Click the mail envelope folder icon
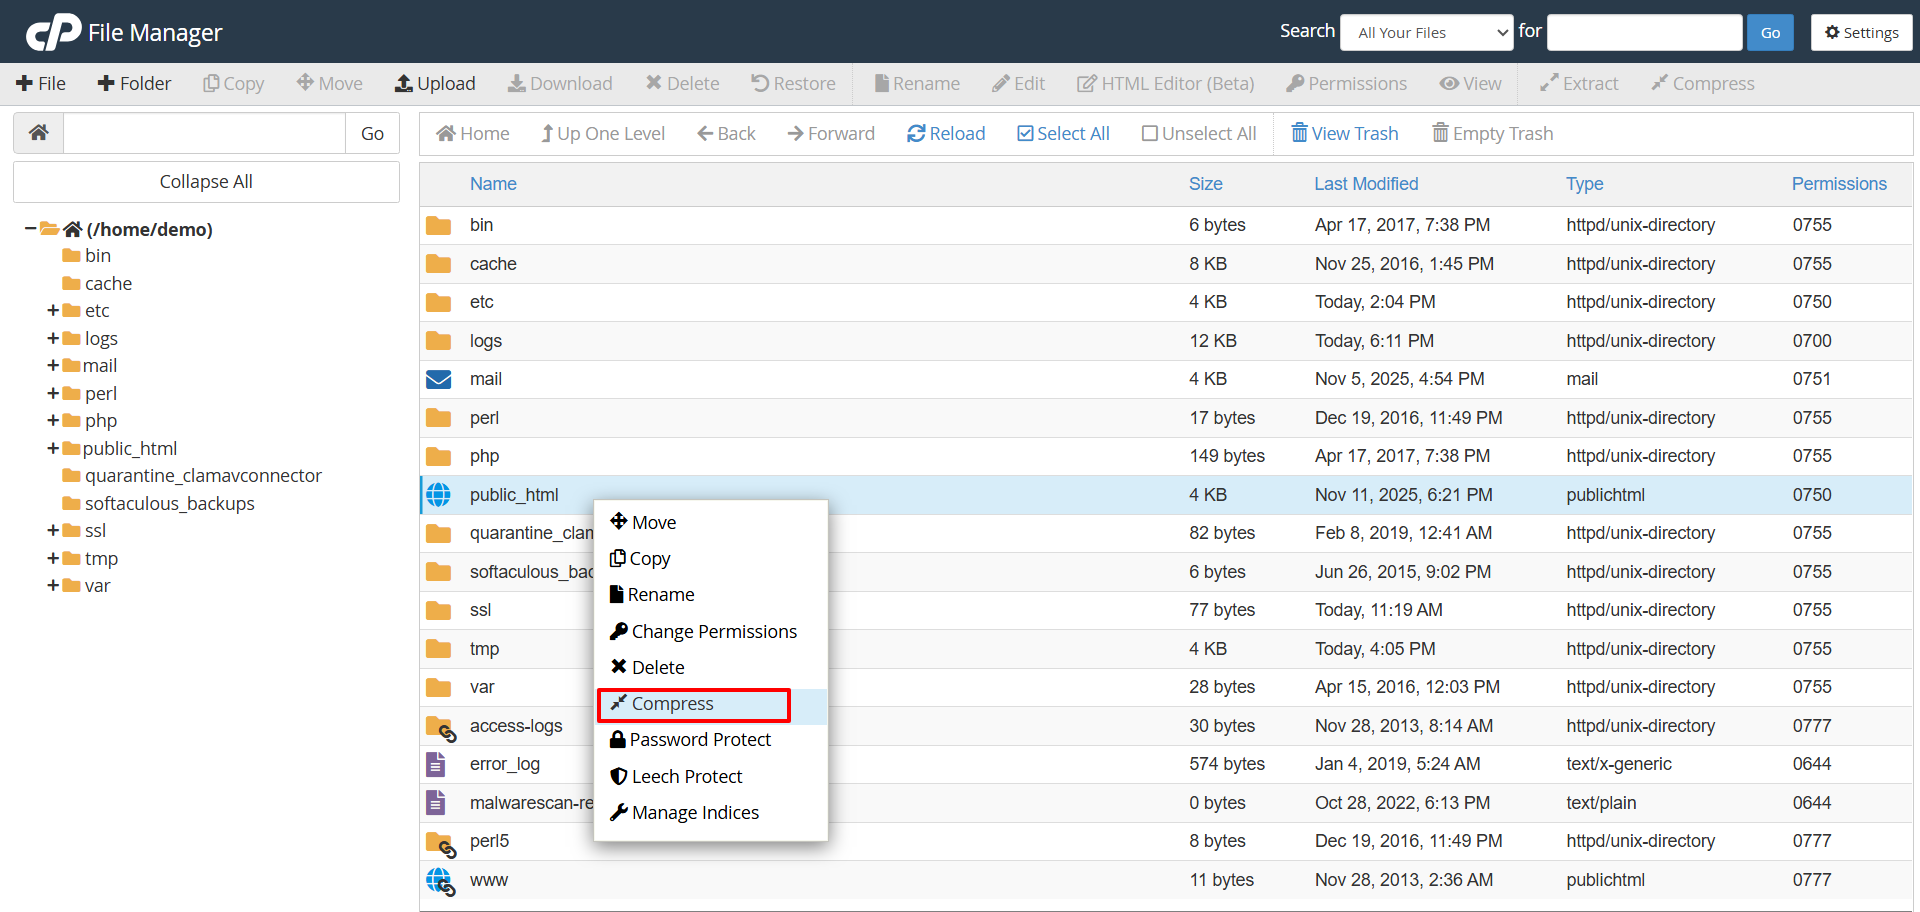1920x912 pixels. point(438,379)
